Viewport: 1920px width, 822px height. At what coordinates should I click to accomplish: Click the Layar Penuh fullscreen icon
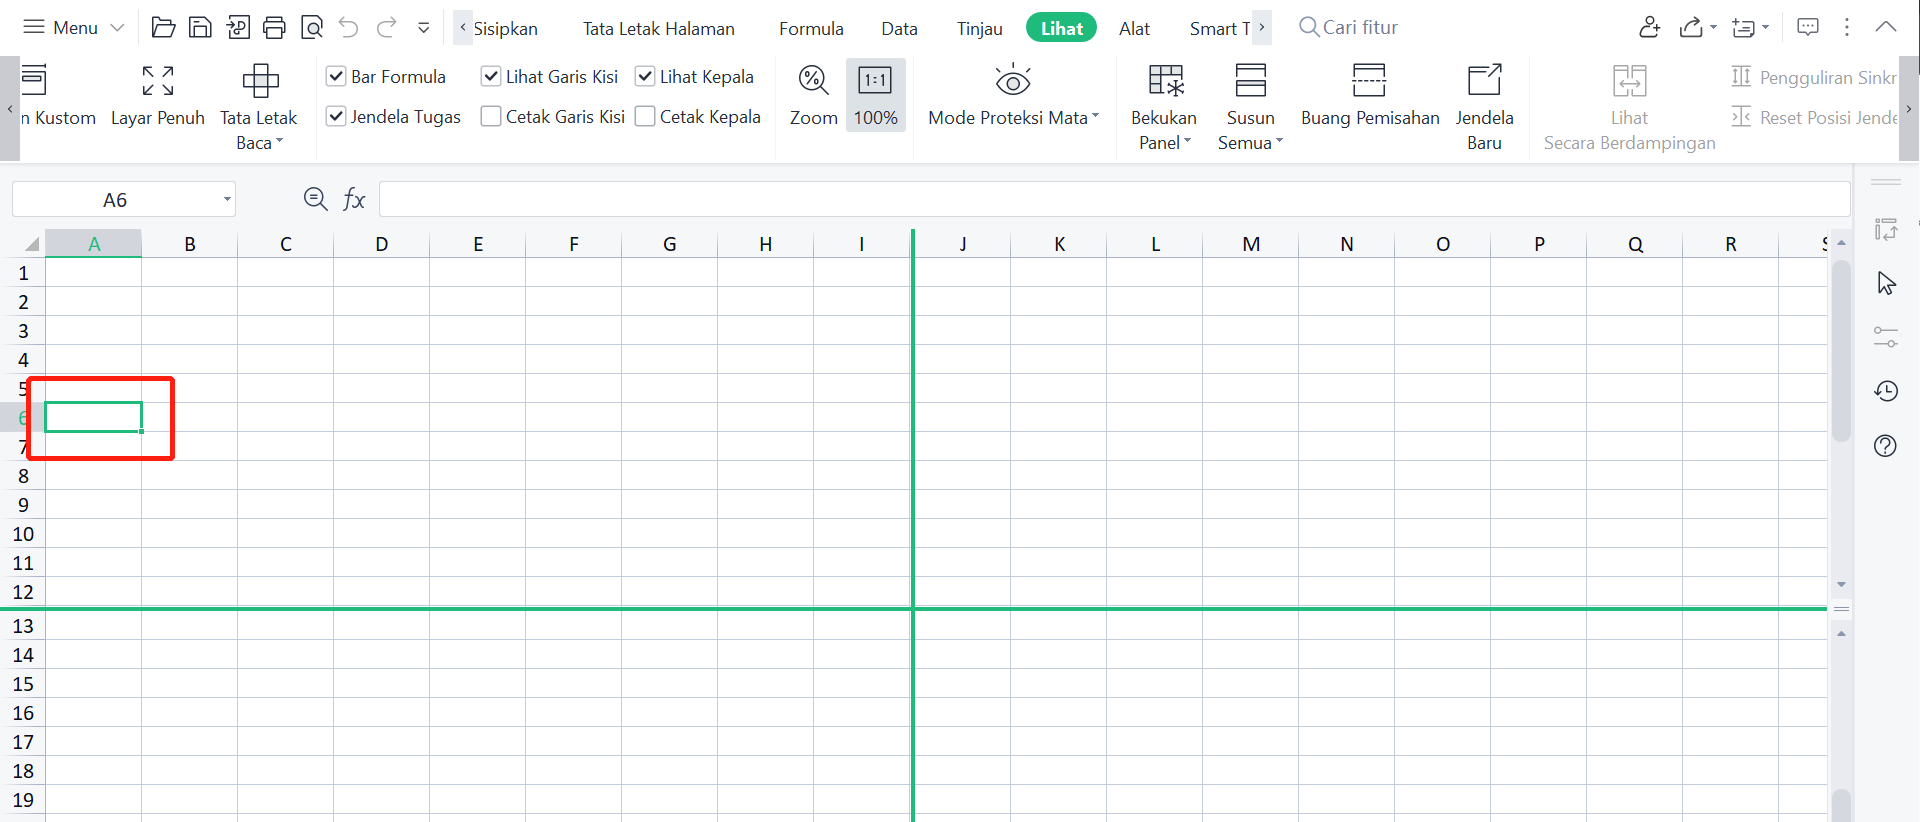[157, 81]
